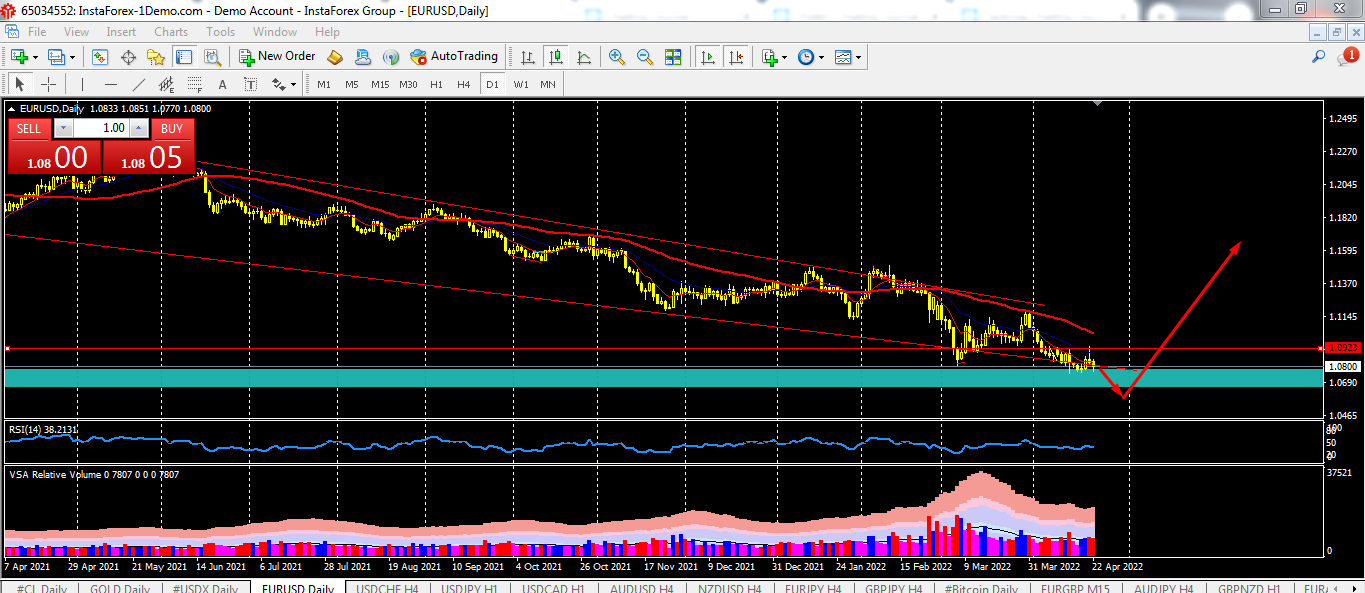Open the MetaEditor book icon
Viewport: 1365px width, 593px height.
click(x=335, y=57)
